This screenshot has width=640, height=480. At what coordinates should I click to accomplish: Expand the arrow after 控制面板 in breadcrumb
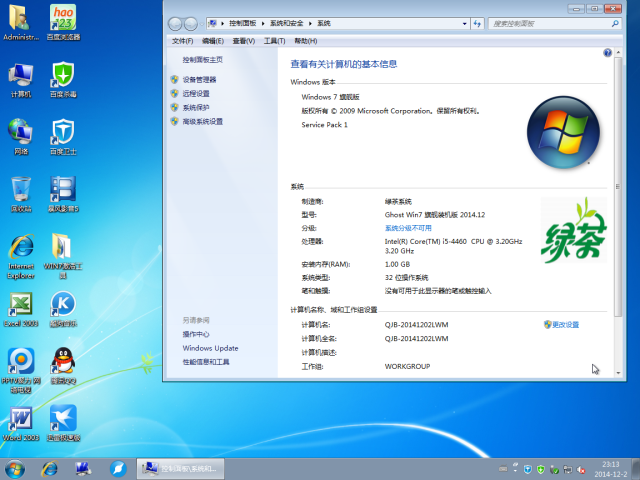(x=263, y=24)
